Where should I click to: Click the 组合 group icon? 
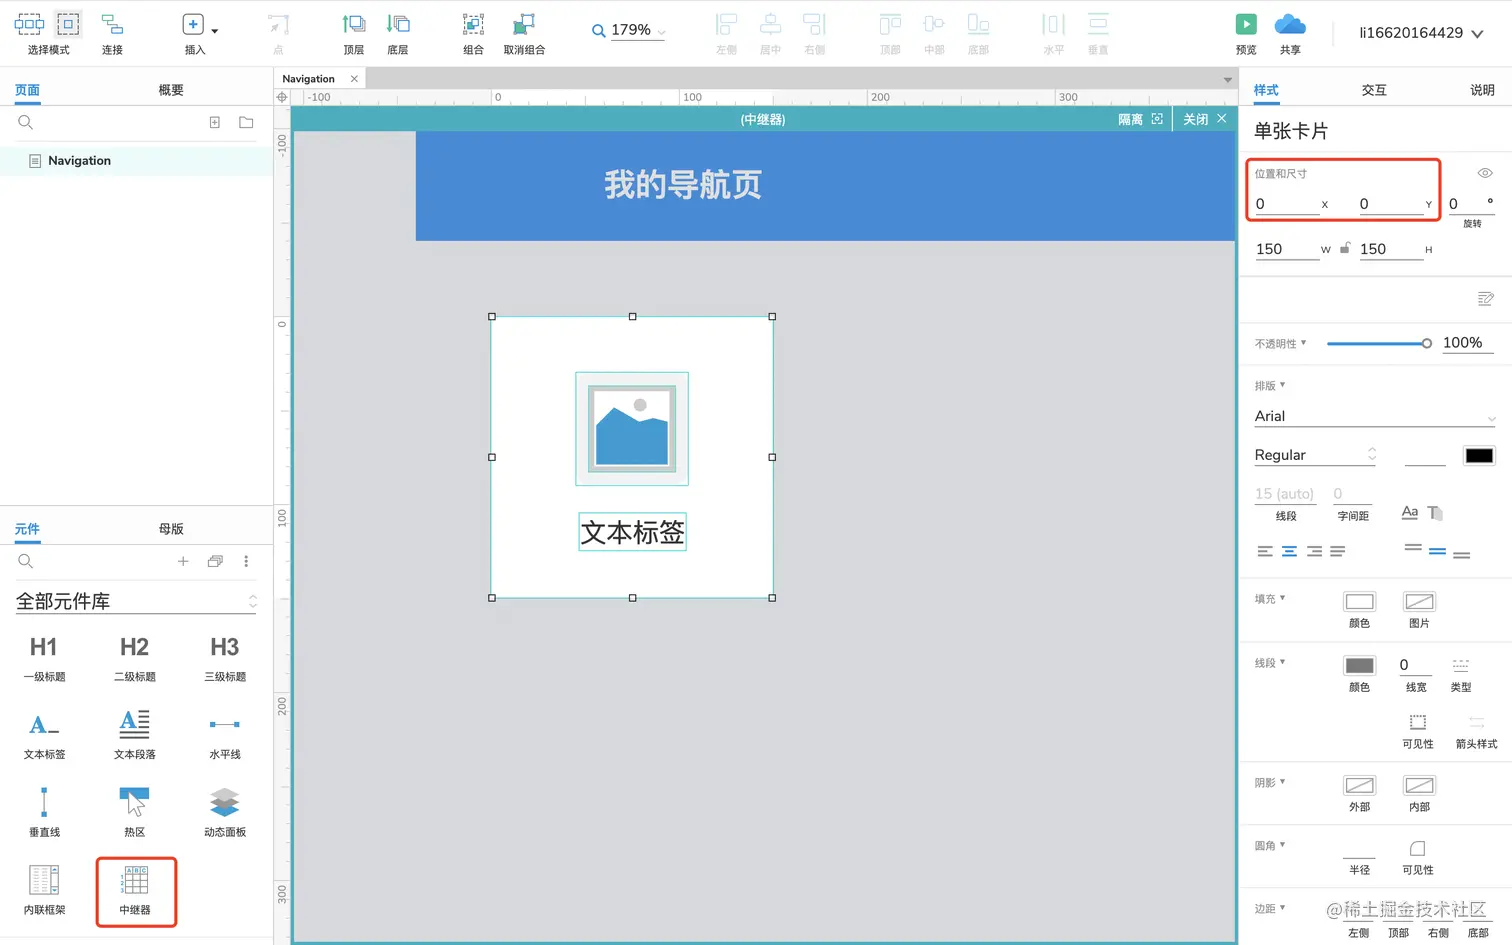coord(473,24)
